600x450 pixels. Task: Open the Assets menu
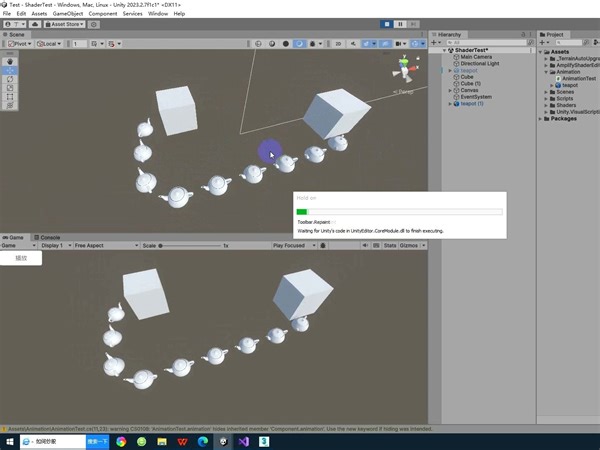coord(39,14)
